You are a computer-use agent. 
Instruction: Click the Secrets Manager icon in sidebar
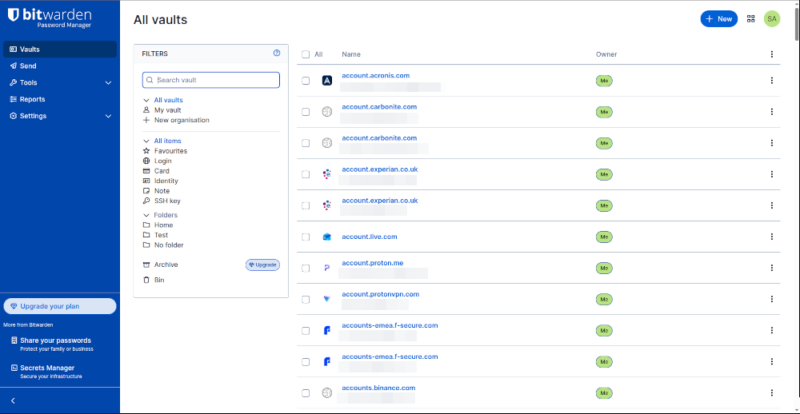pyautogui.click(x=14, y=368)
